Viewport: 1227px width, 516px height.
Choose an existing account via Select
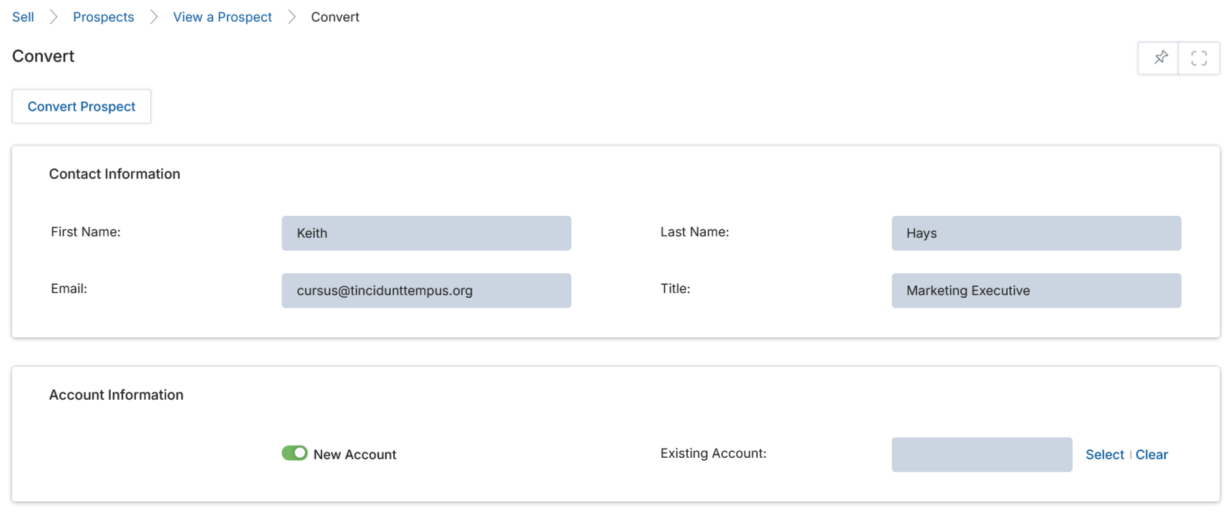click(1104, 454)
